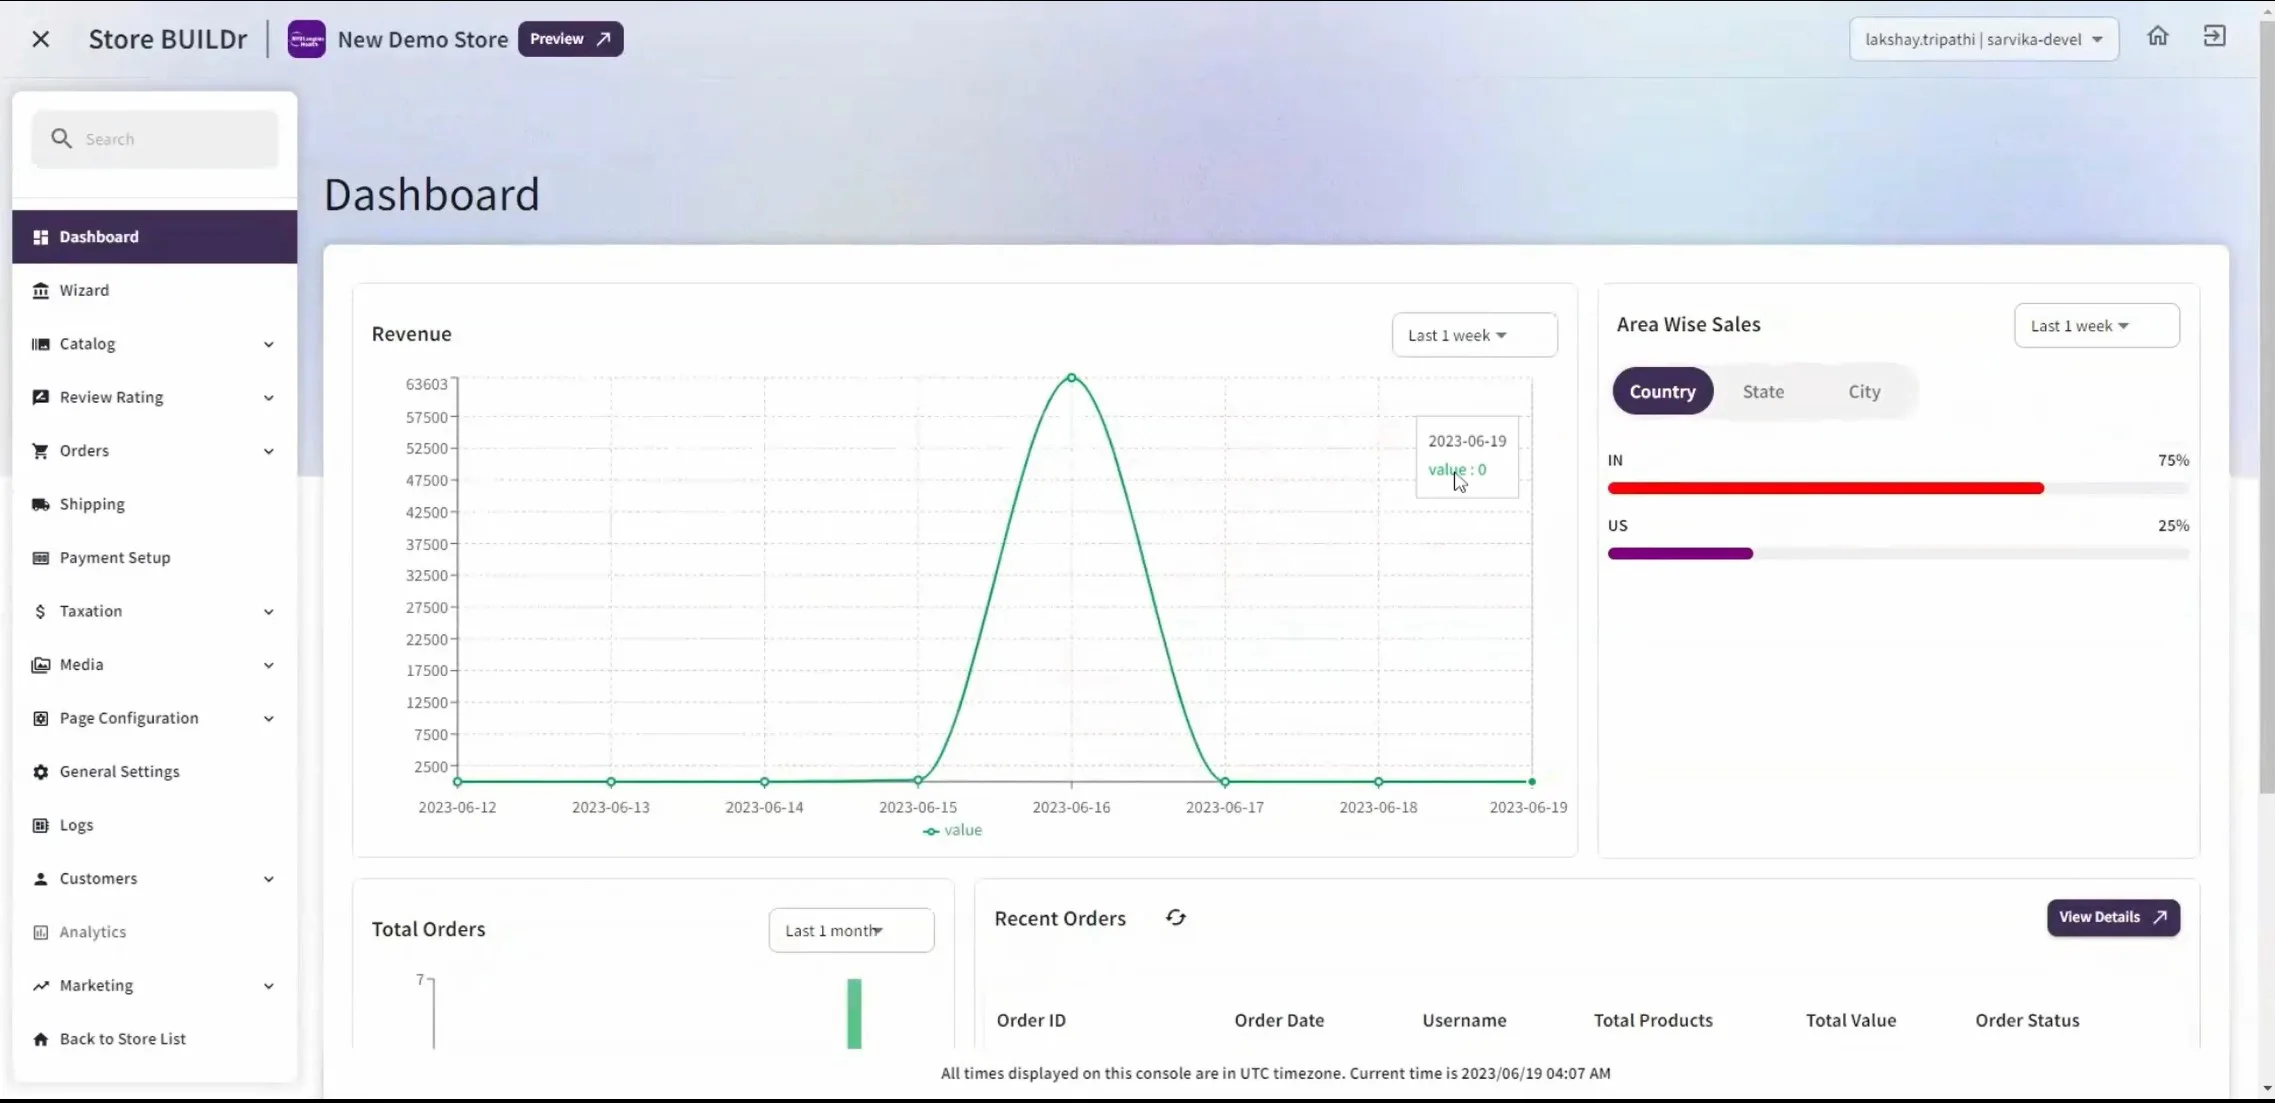Click the Order Date column header

coord(1279,1020)
